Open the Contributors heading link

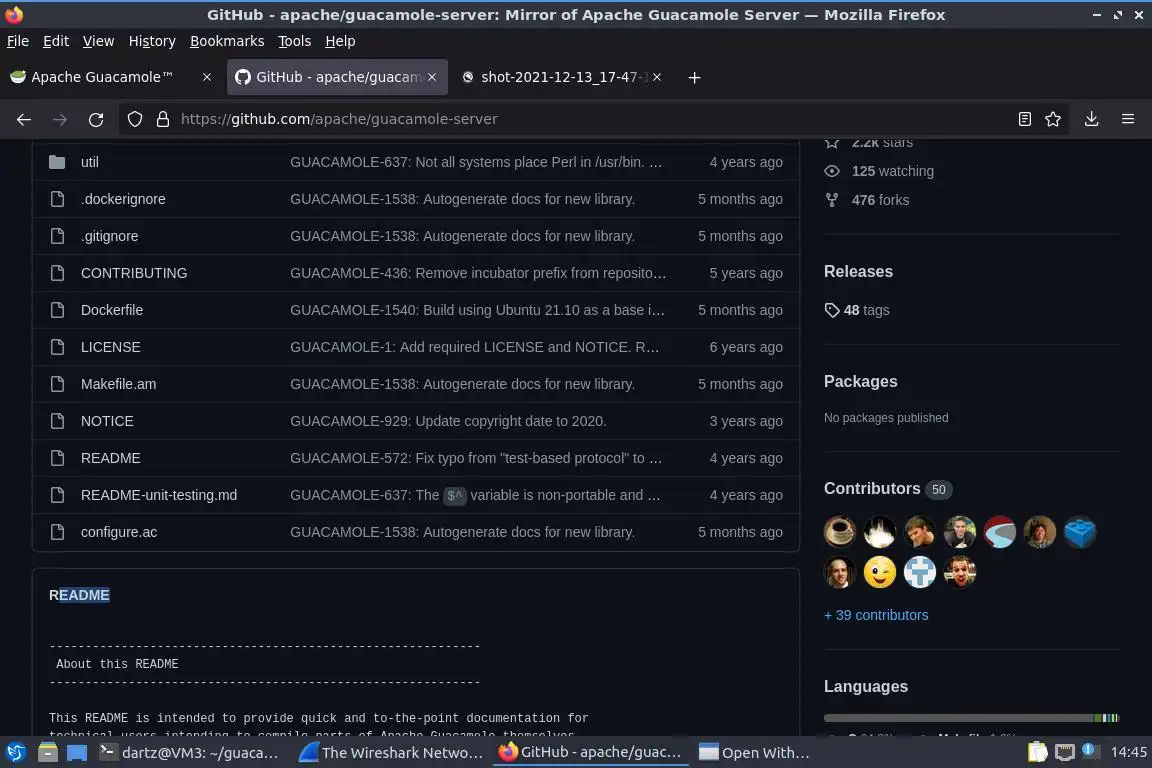point(872,489)
